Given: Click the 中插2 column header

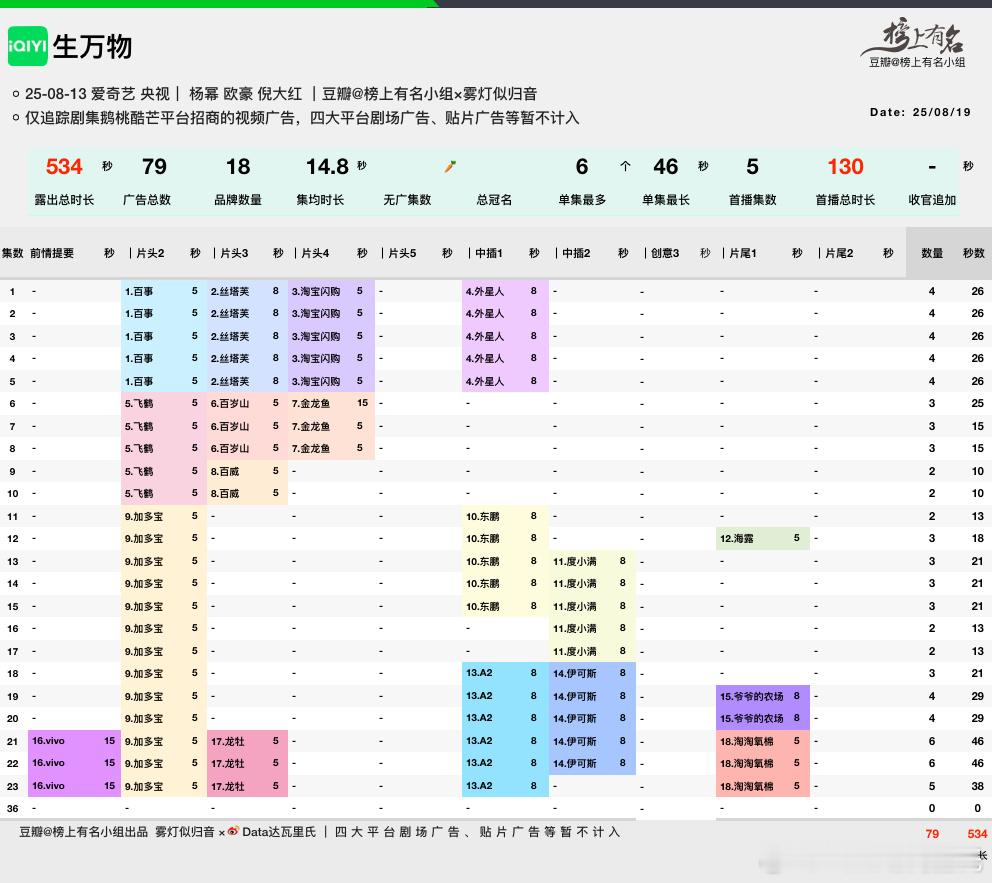Looking at the screenshot, I should pos(576,253).
